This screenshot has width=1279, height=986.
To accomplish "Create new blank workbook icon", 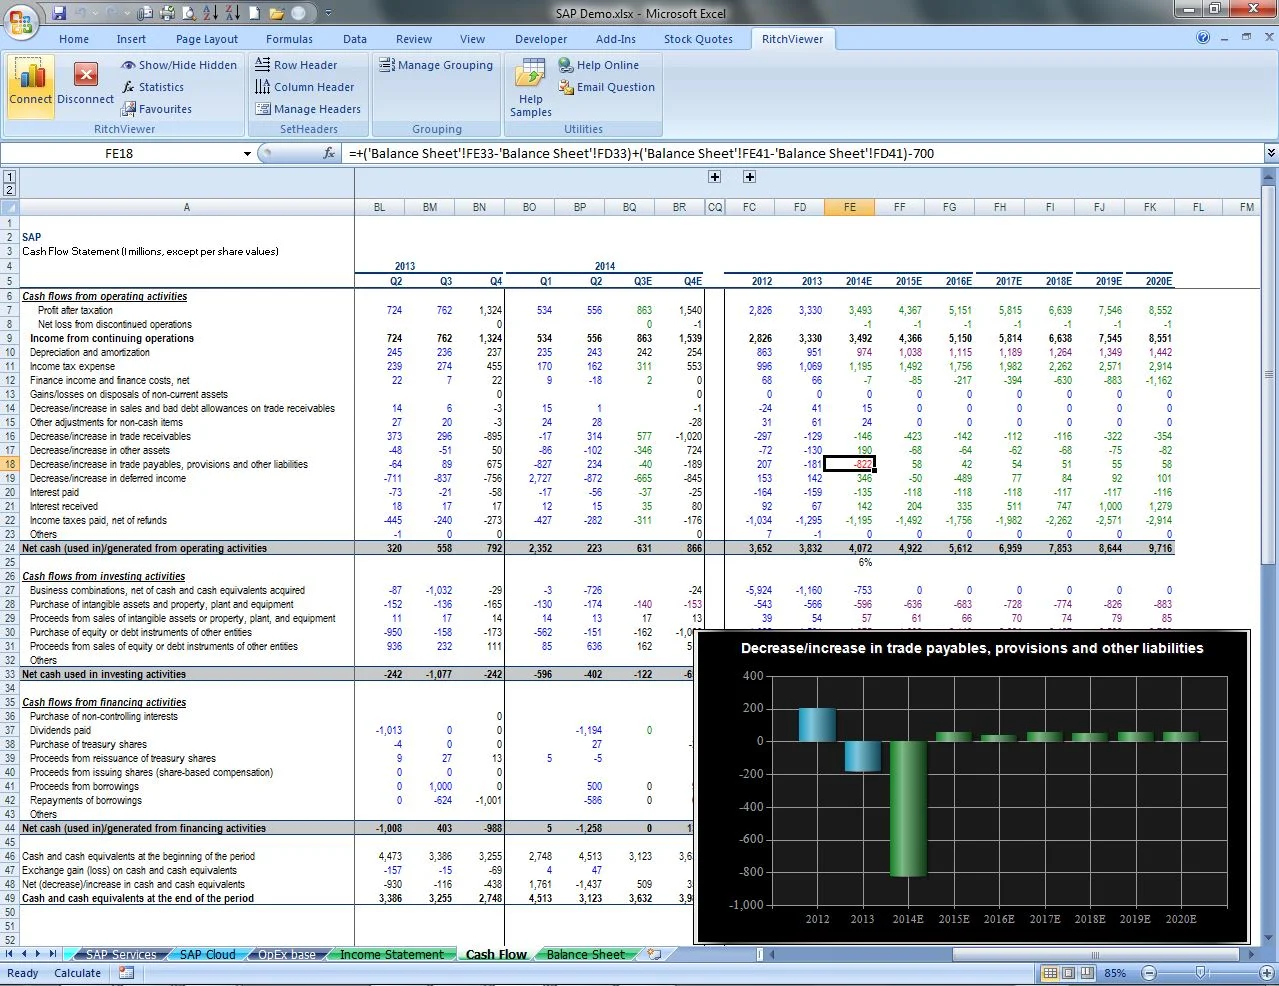I will [x=255, y=13].
